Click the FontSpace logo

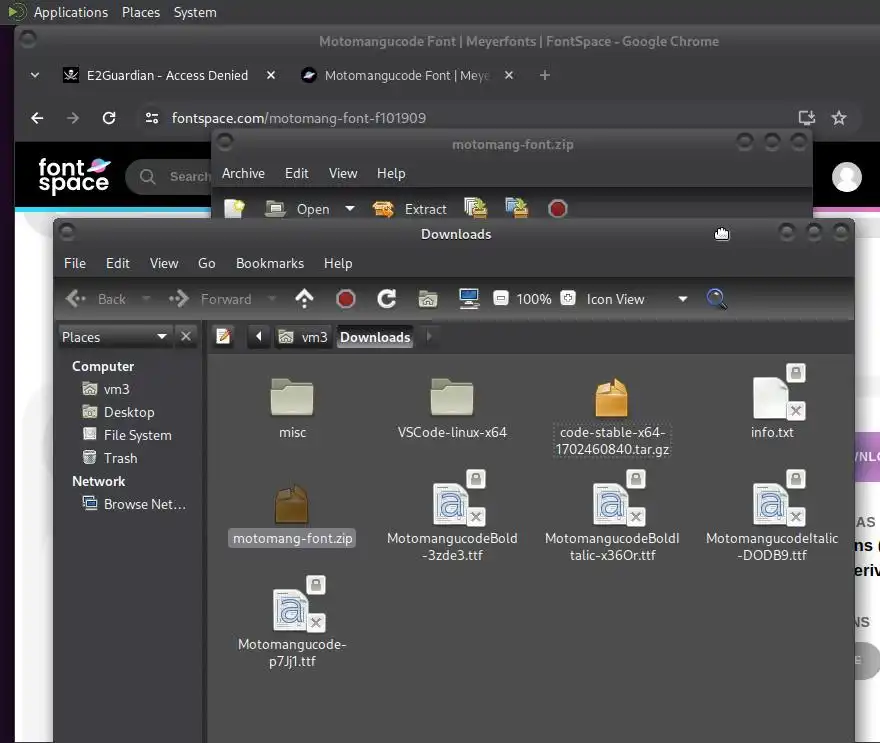pyautogui.click(x=74, y=176)
